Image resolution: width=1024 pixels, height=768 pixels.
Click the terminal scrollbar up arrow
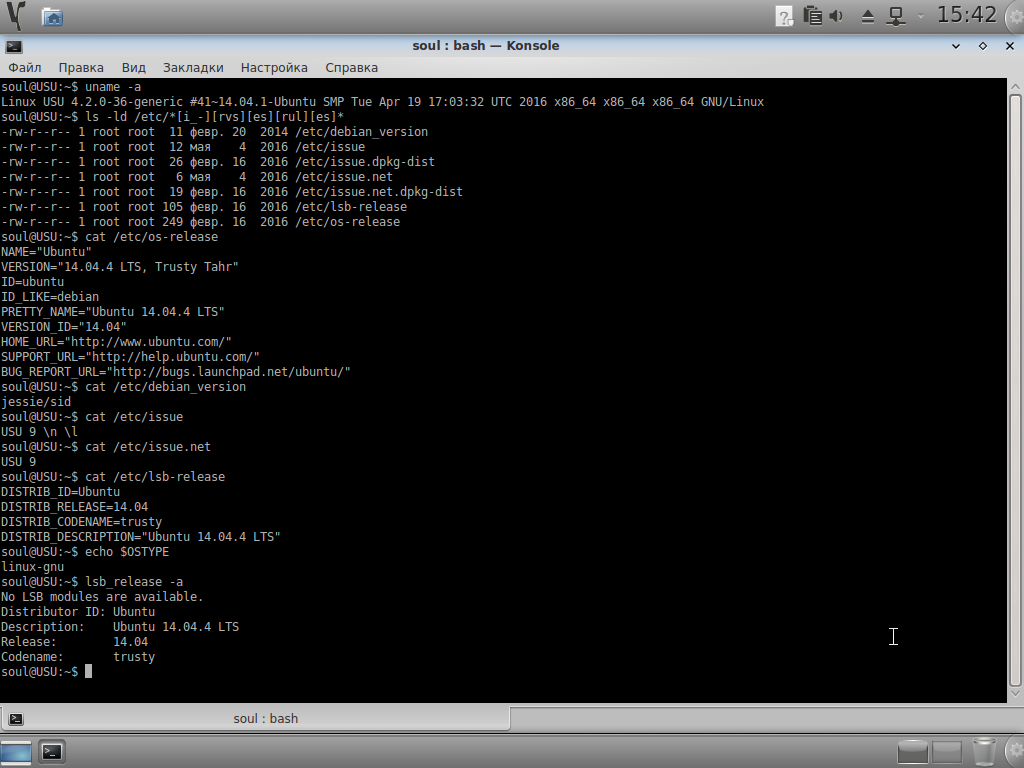coord(1015,86)
